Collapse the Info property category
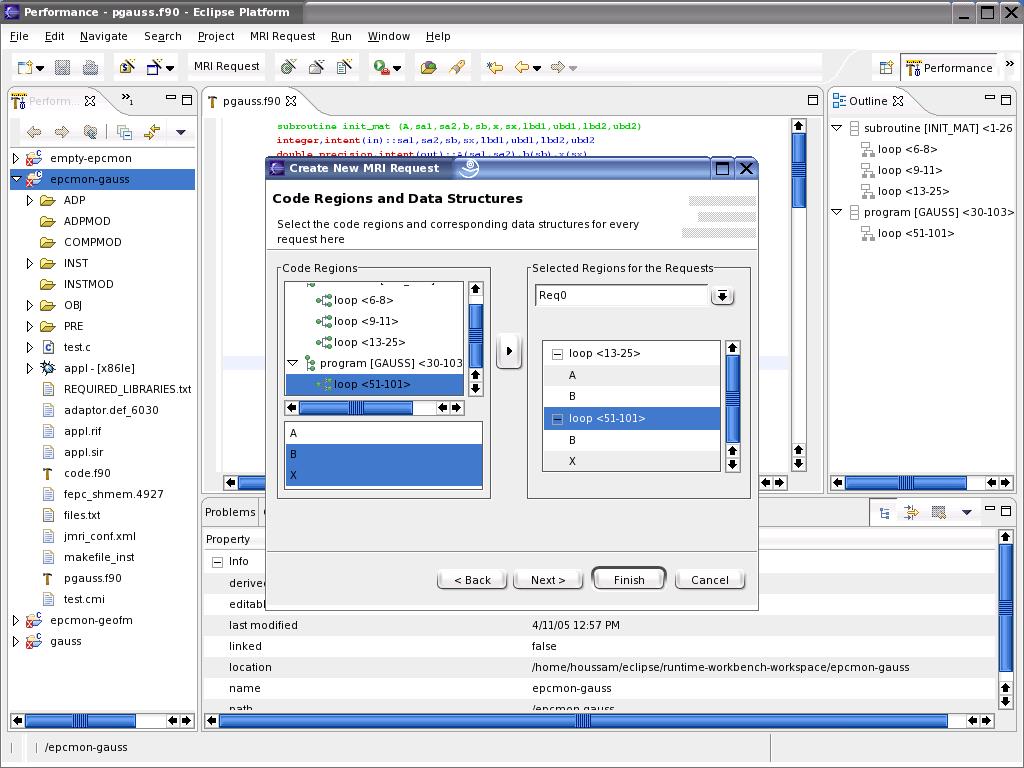This screenshot has height=768, width=1024. coord(217,562)
